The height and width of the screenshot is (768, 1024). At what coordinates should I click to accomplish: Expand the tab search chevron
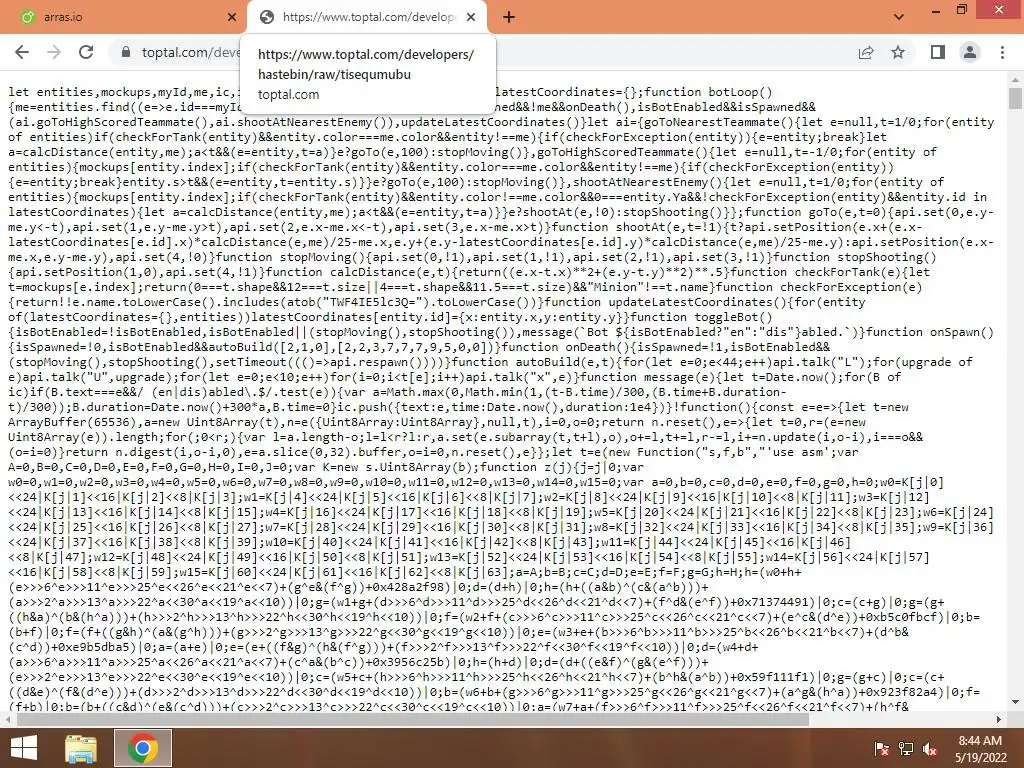click(x=899, y=17)
